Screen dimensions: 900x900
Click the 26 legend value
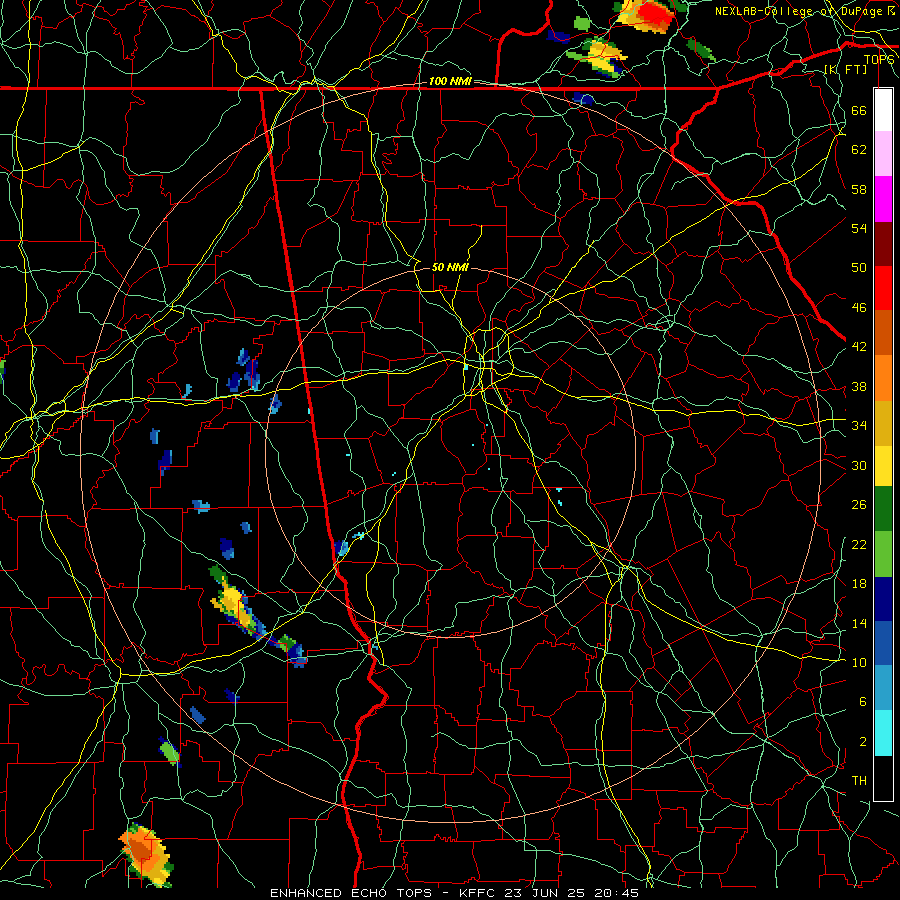tap(859, 505)
